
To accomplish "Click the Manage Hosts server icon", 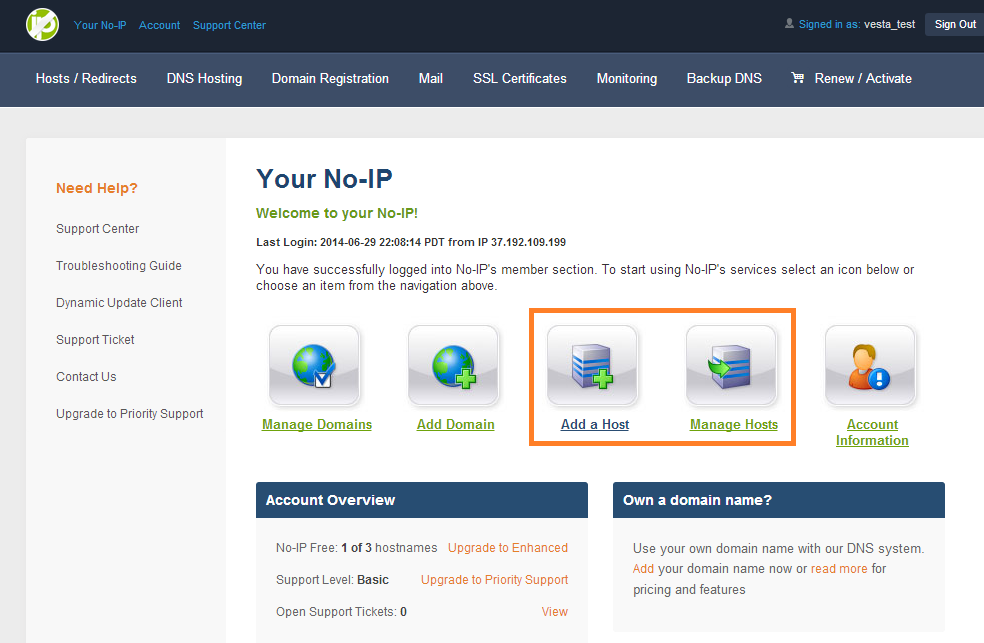I will click(731, 365).
